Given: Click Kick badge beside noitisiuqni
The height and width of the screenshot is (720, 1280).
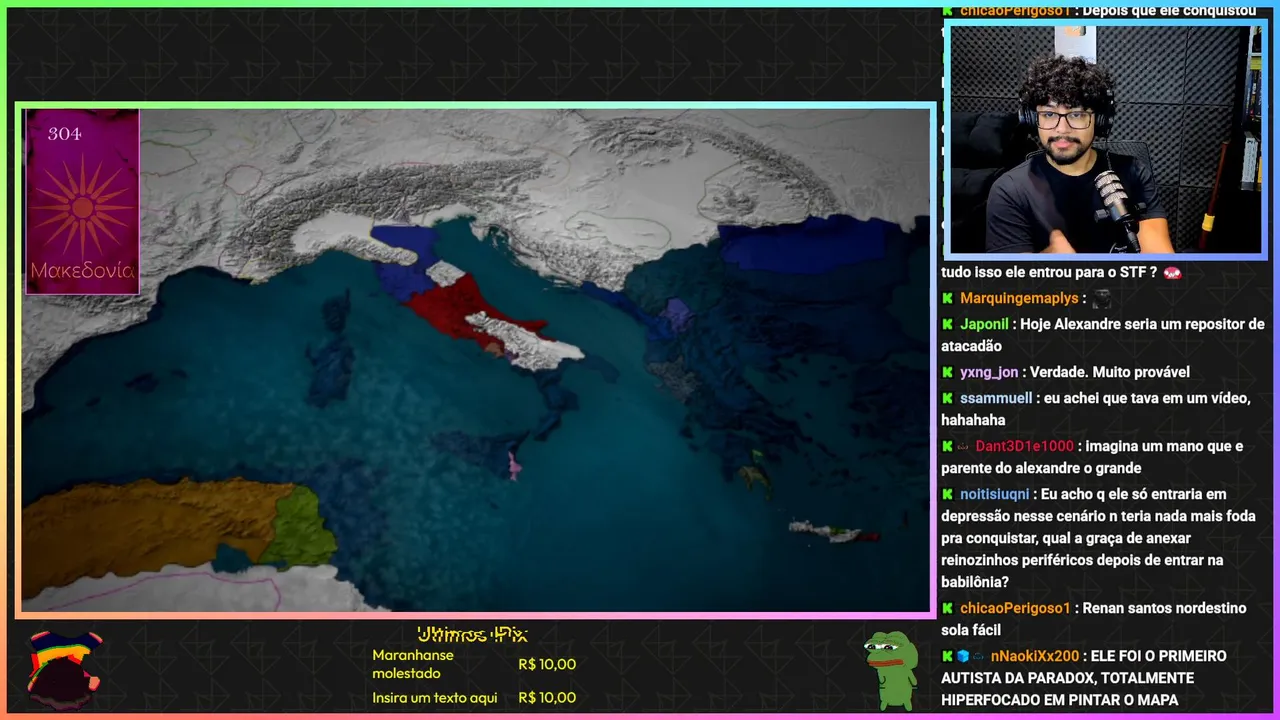Looking at the screenshot, I should [947, 494].
